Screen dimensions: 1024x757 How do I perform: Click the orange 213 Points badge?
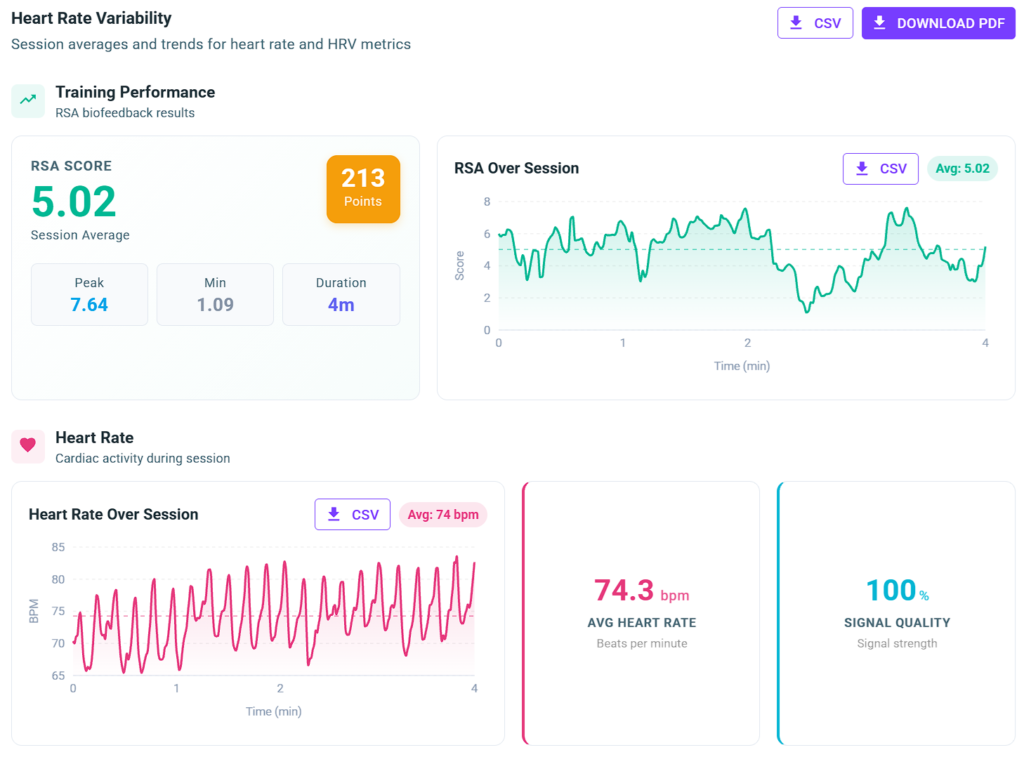tap(363, 189)
